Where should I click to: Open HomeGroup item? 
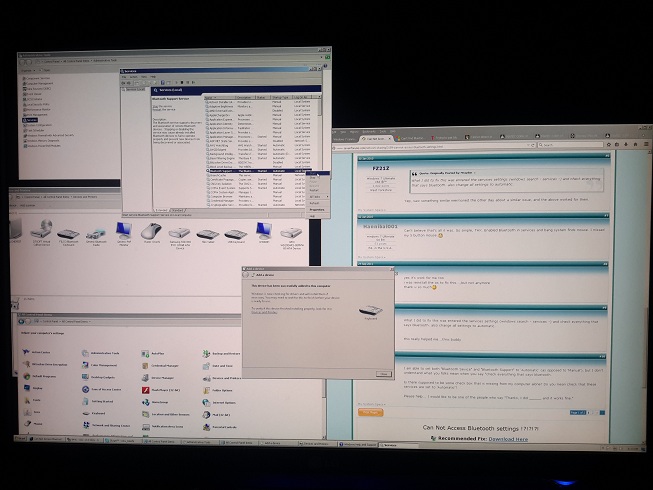(155, 402)
